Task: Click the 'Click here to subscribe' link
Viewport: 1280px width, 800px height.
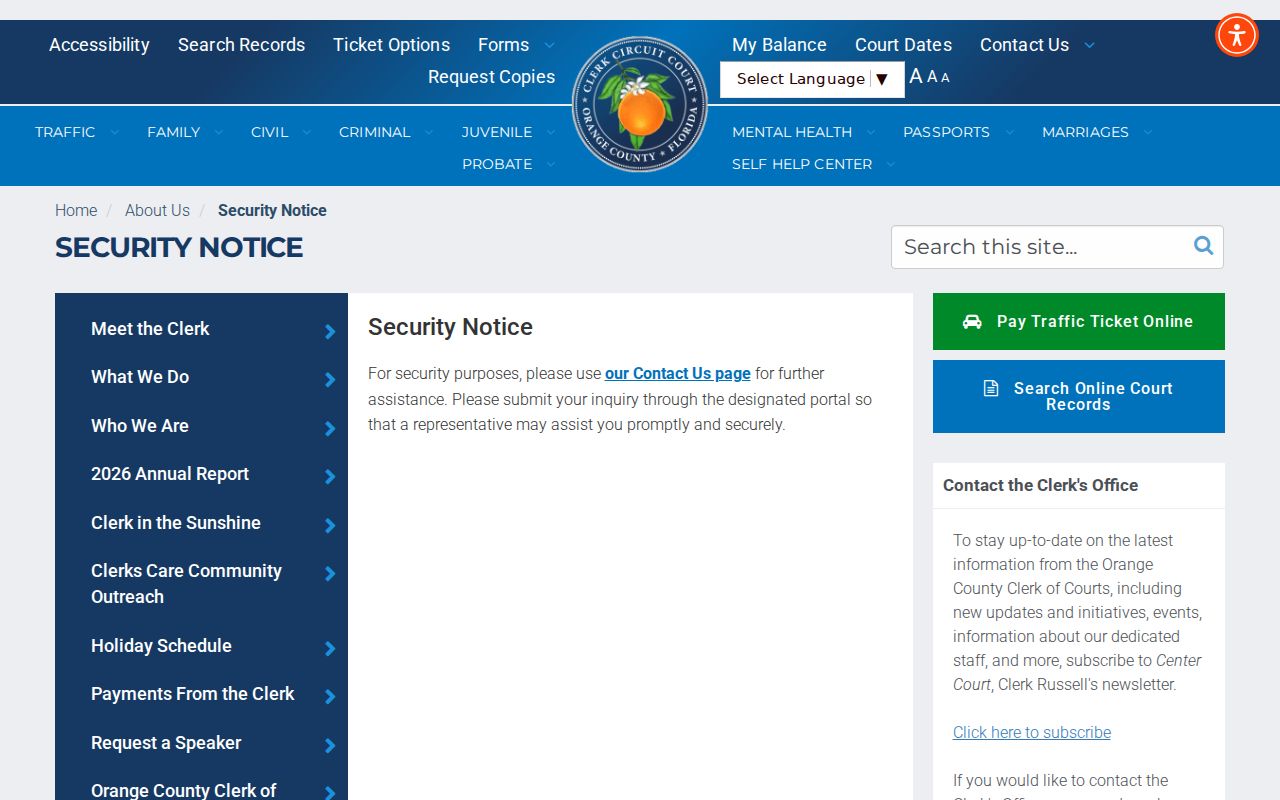Action: coord(1032,732)
